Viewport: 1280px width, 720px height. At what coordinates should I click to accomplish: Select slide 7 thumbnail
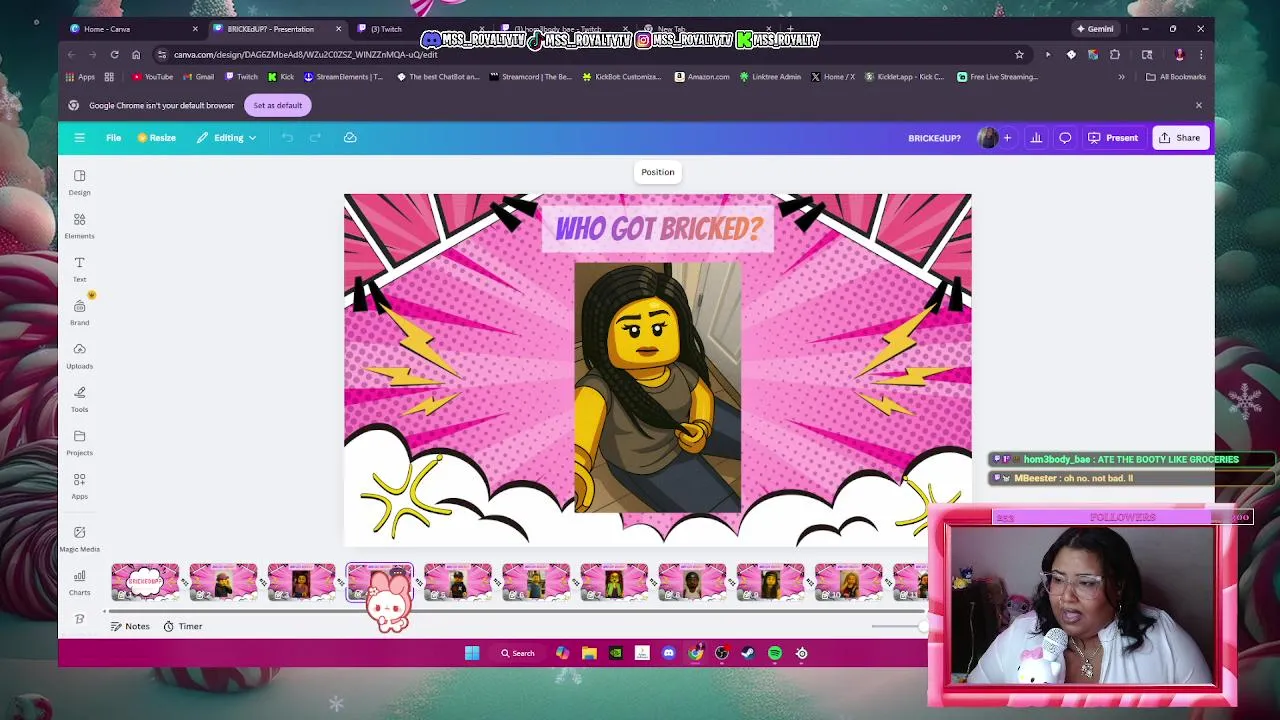614,582
